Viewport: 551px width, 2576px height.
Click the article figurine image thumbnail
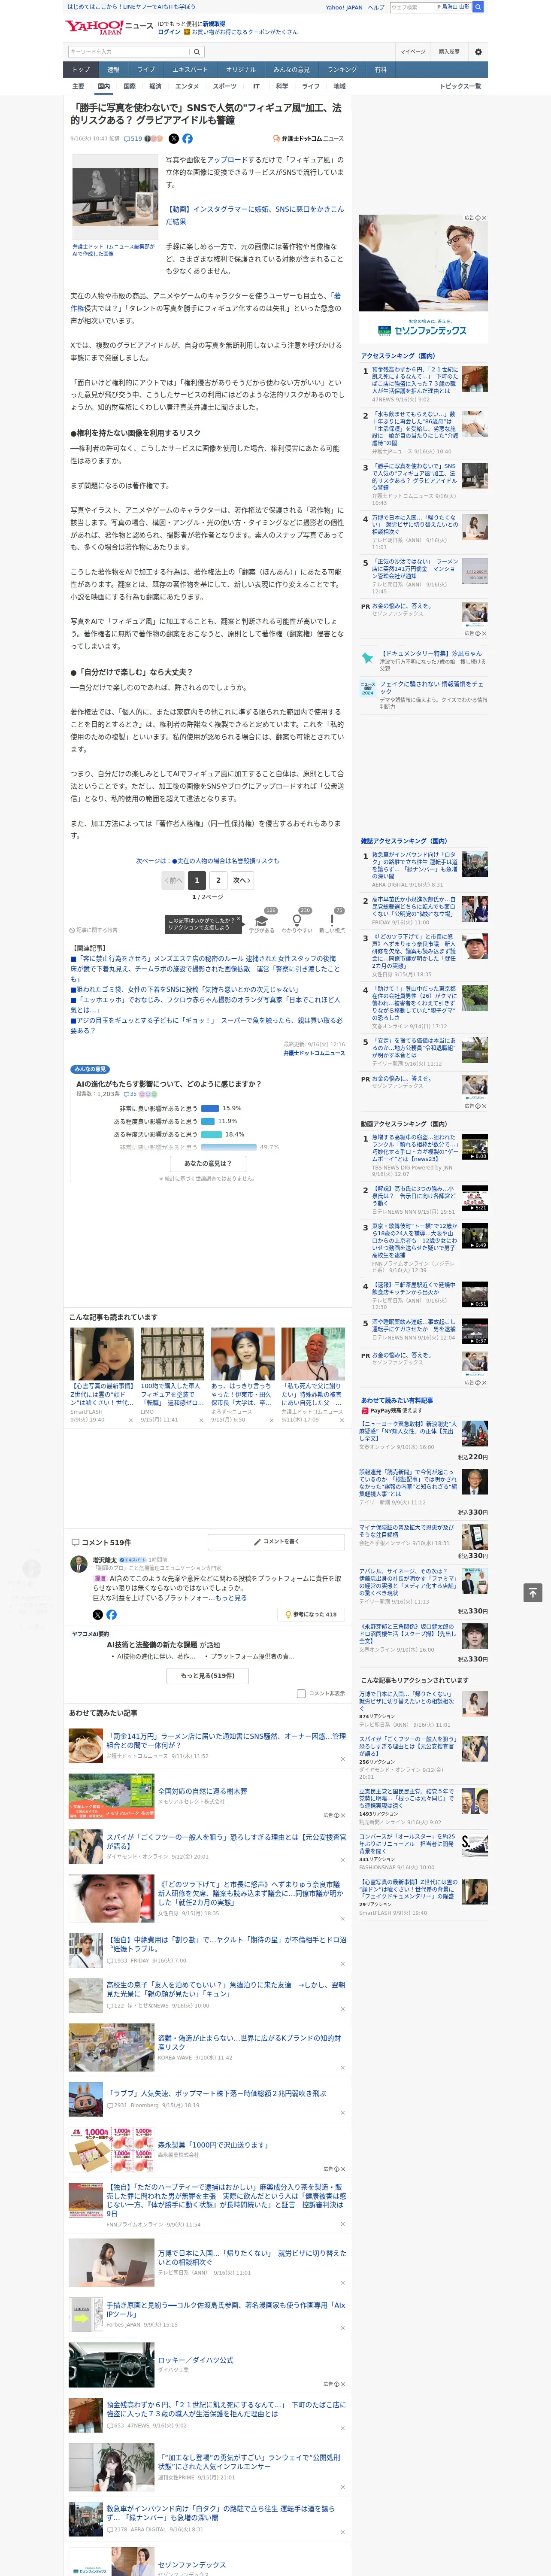click(115, 197)
